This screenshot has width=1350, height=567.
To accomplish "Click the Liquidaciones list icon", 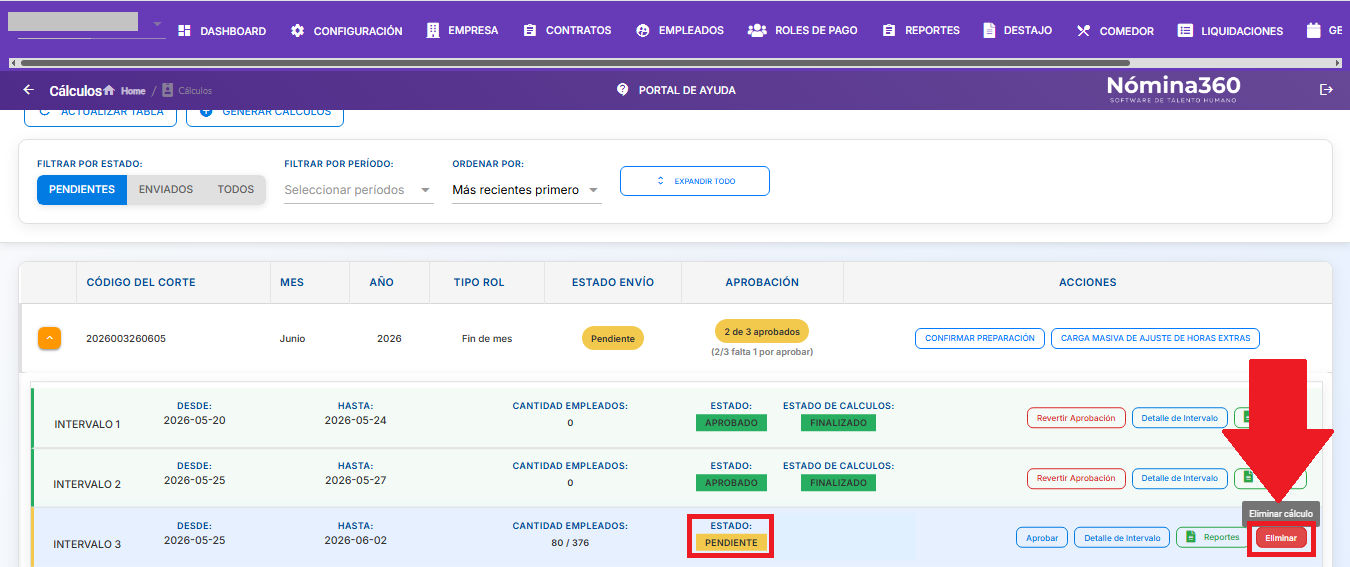I will (x=1185, y=31).
